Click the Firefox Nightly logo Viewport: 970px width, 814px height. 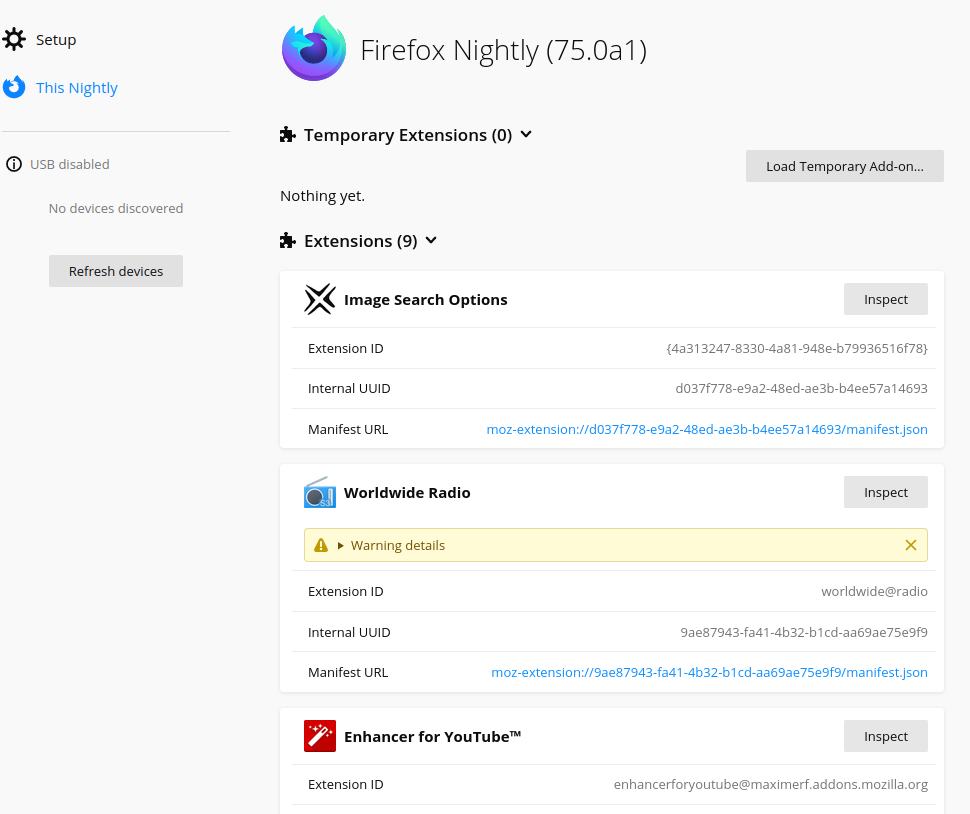pyautogui.click(x=314, y=49)
